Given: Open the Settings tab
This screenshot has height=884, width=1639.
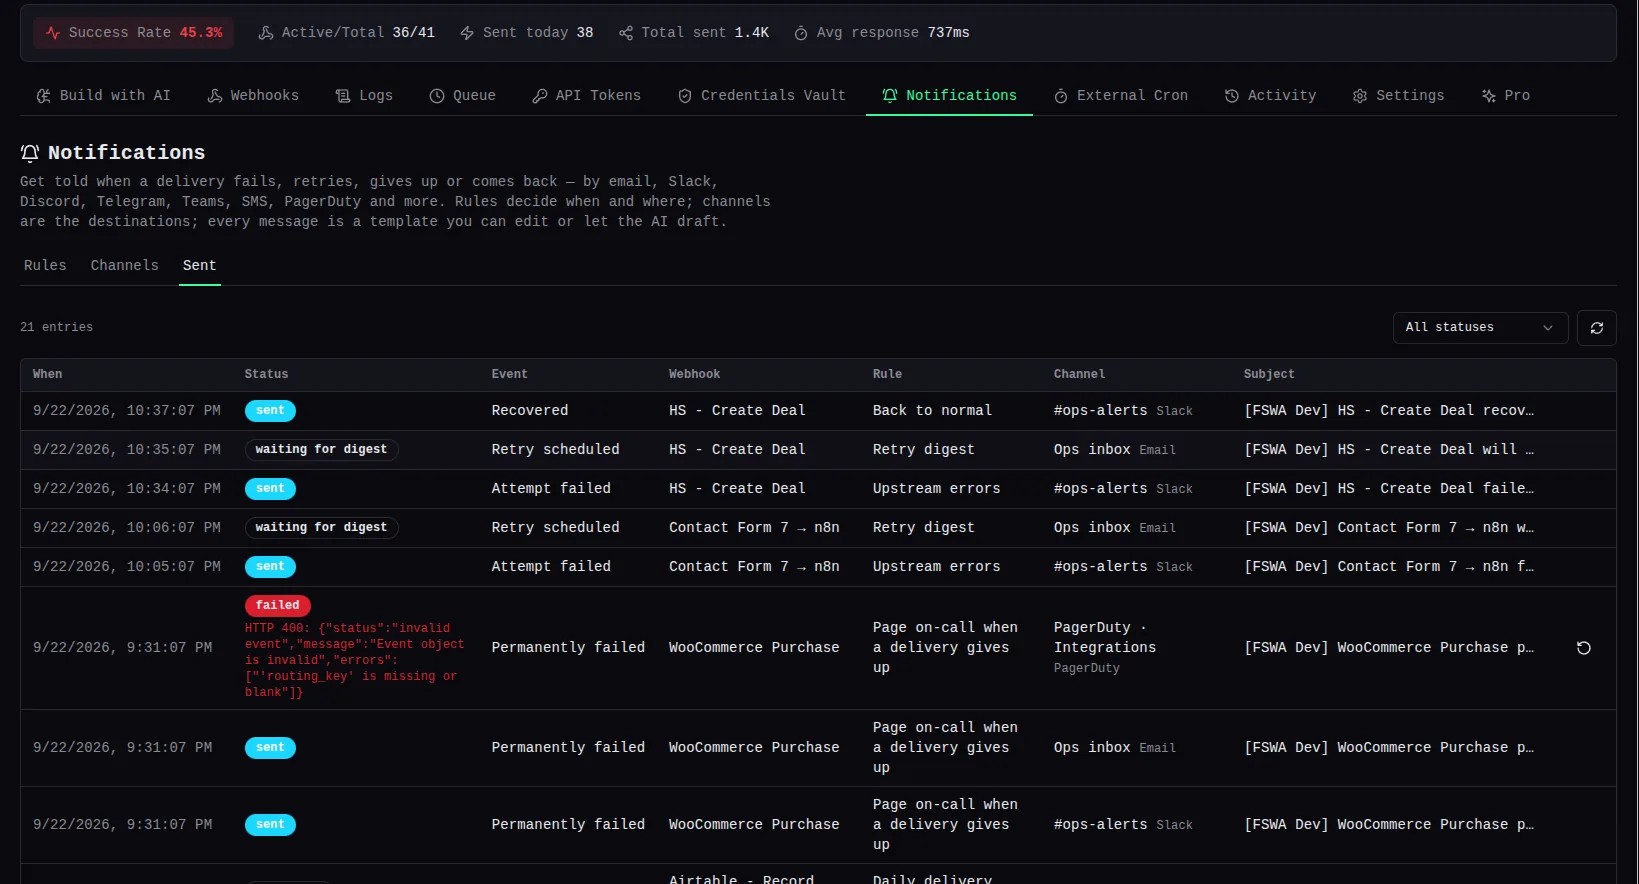Looking at the screenshot, I should coord(1399,96).
